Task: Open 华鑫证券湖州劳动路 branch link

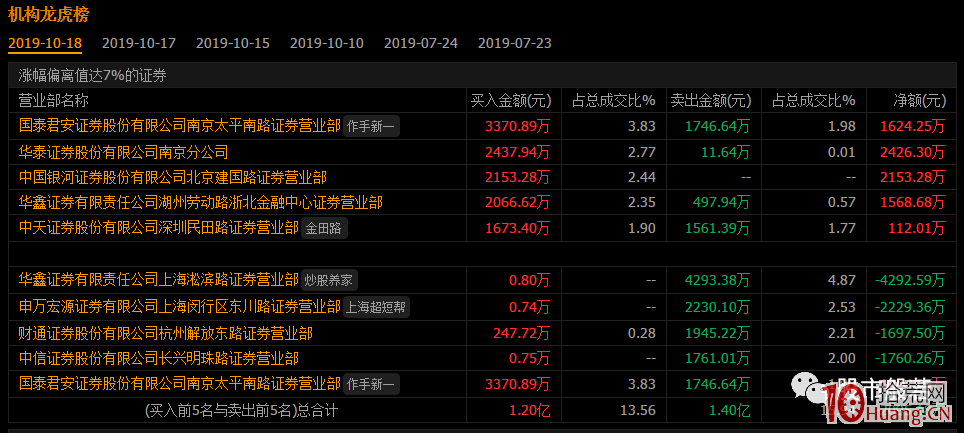Action: 201,202
